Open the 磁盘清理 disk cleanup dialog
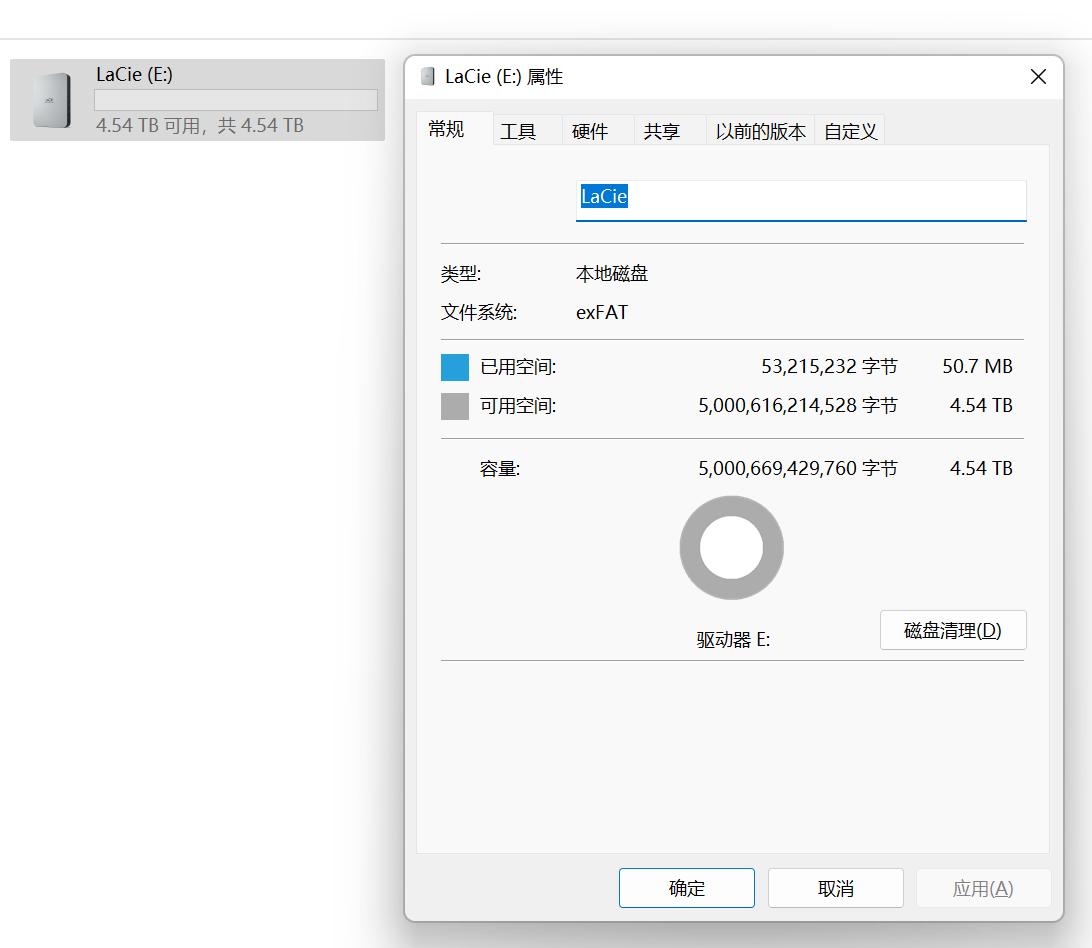Screen dimensions: 1092x948 [952, 630]
